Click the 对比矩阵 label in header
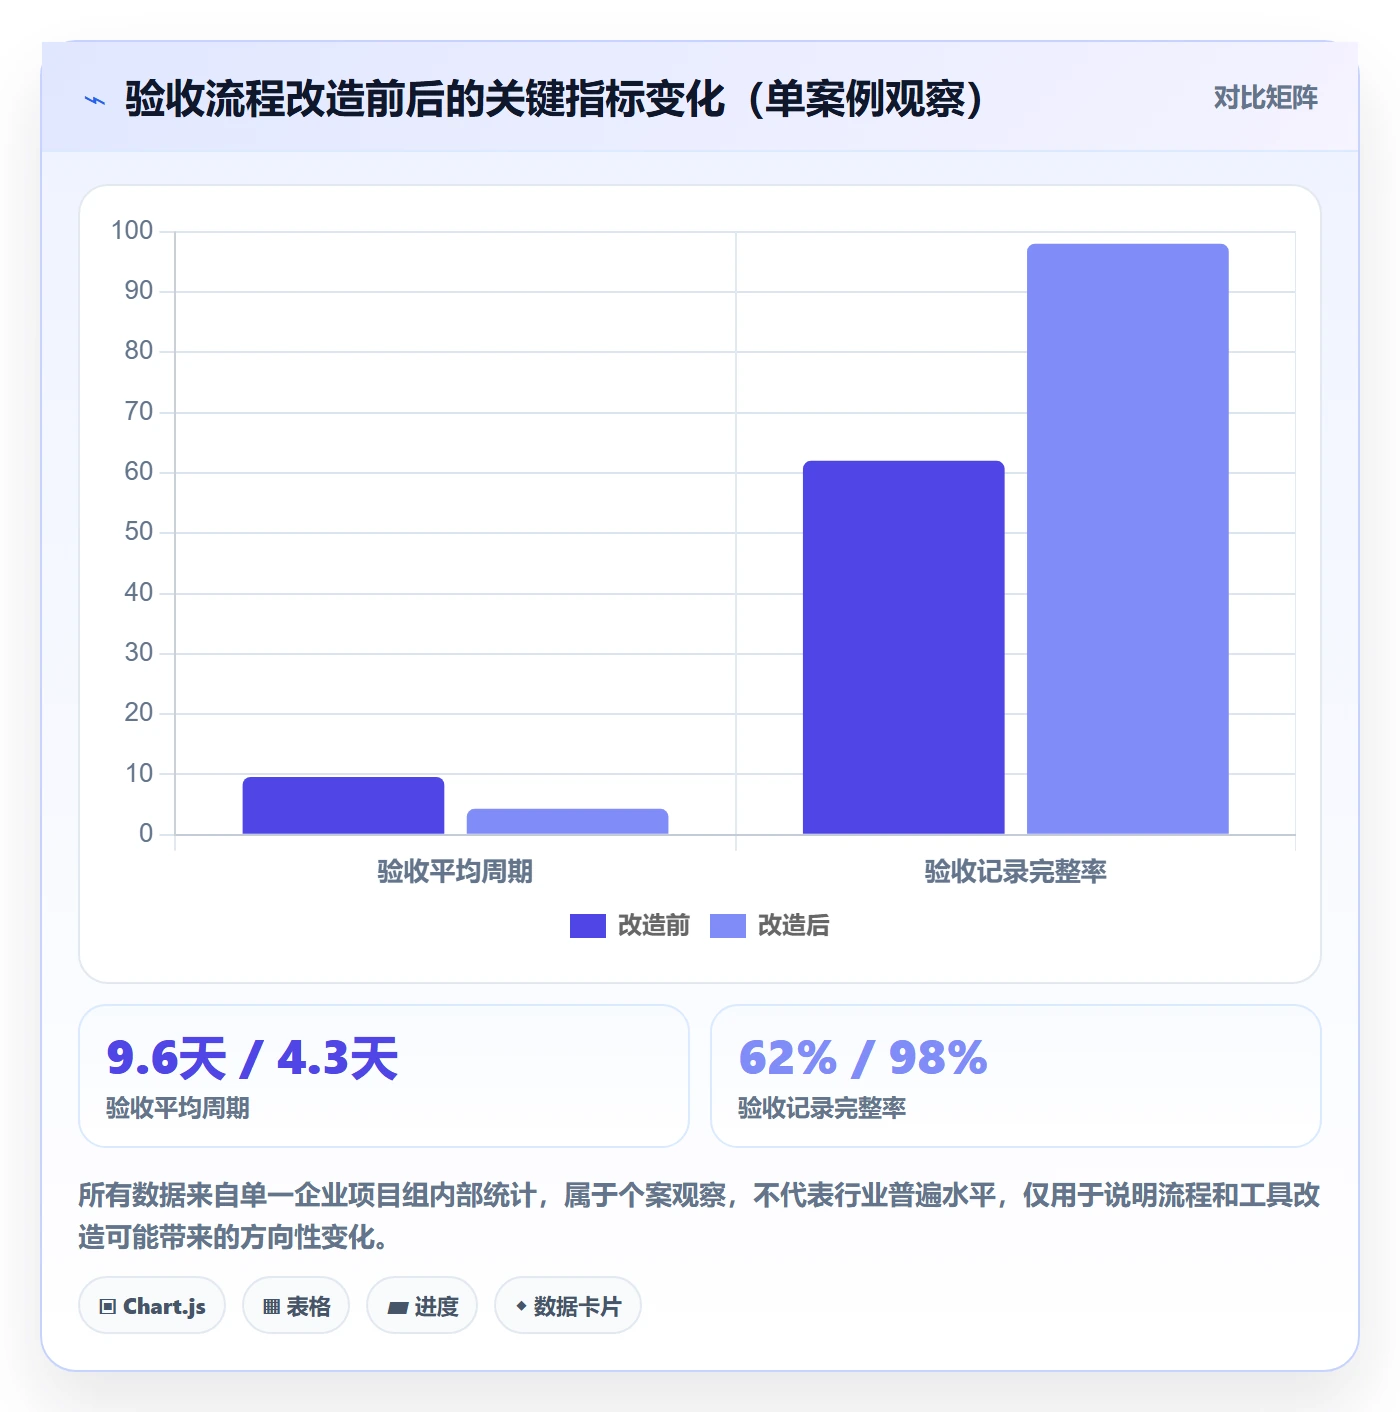Viewport: 1400px width, 1412px height. click(1265, 98)
